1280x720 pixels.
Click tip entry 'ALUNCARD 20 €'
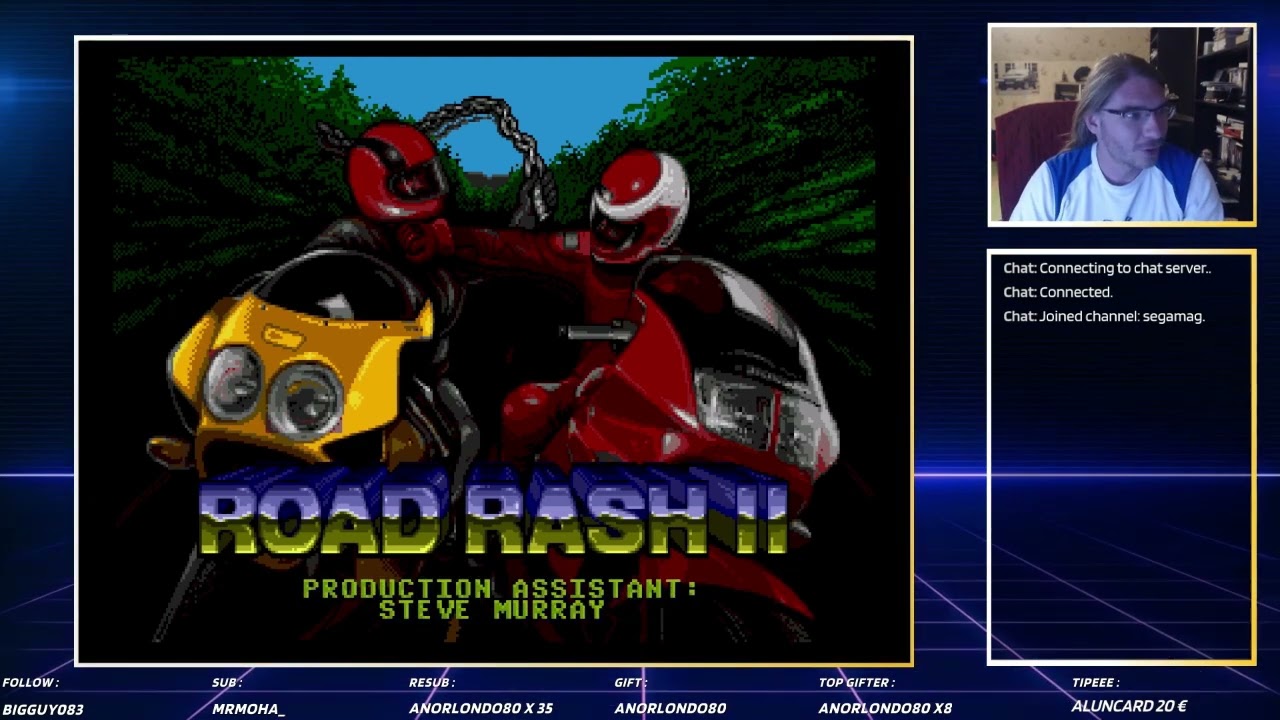1129,707
